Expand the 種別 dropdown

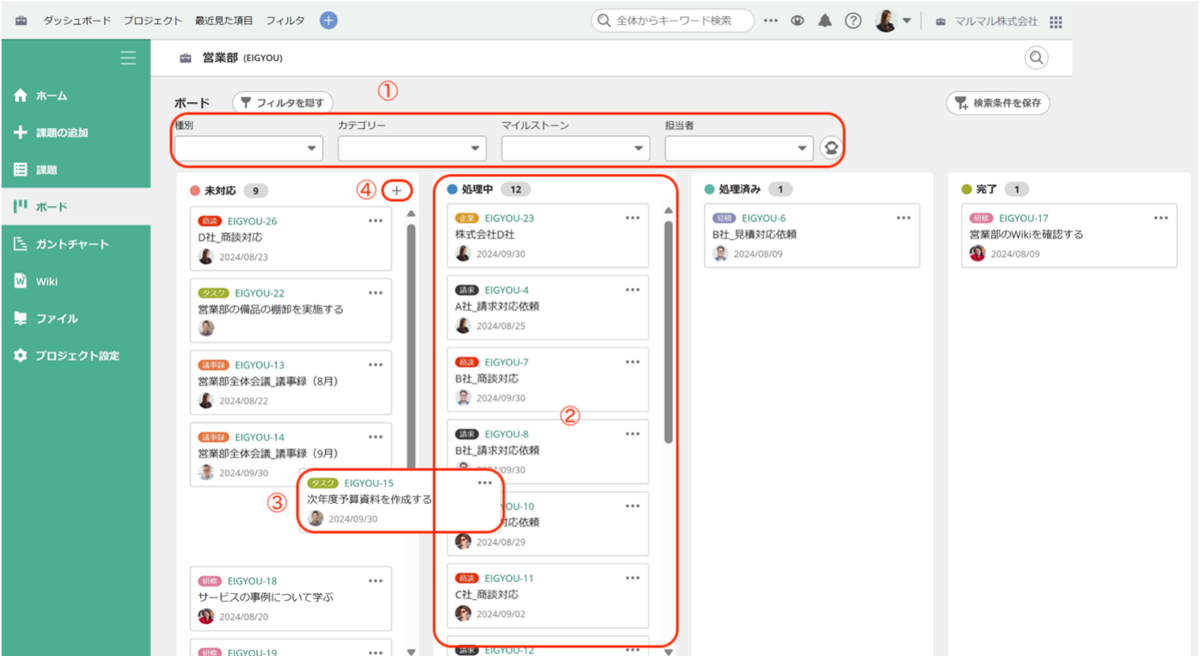pyautogui.click(x=248, y=149)
